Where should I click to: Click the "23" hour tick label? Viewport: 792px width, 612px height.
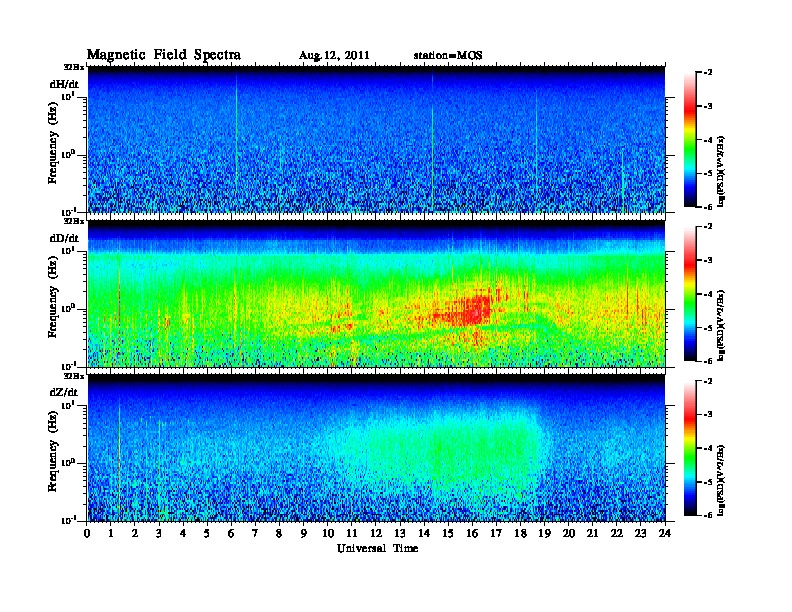[x=641, y=533]
